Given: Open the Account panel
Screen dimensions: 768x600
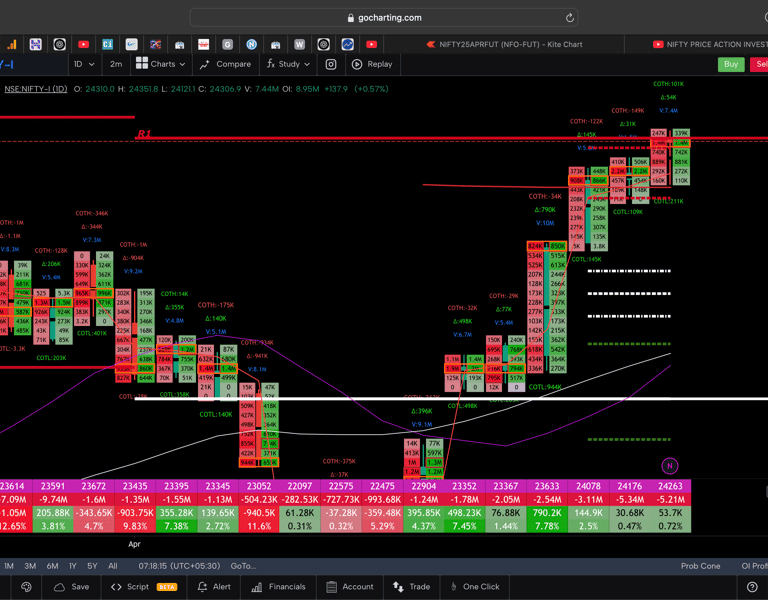Looking at the screenshot, I should click(350, 587).
